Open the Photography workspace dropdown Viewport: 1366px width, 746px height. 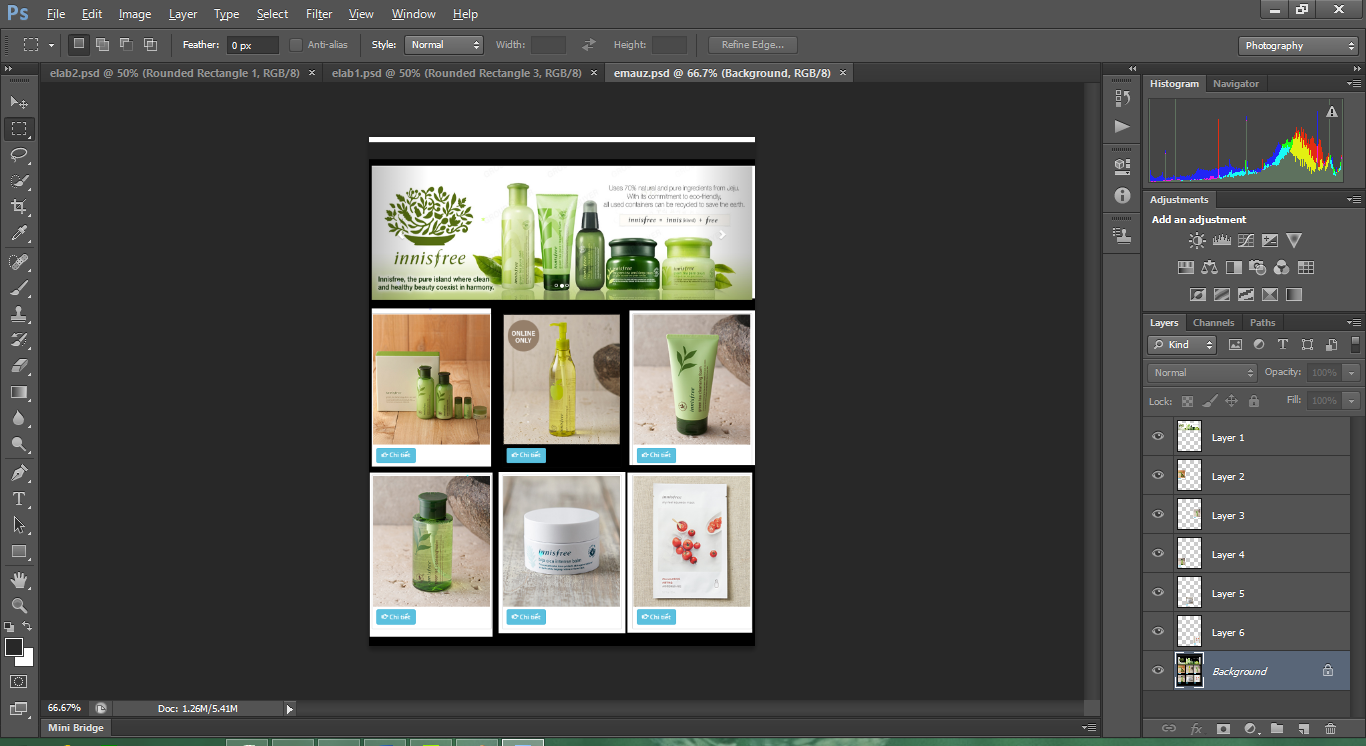point(1298,46)
